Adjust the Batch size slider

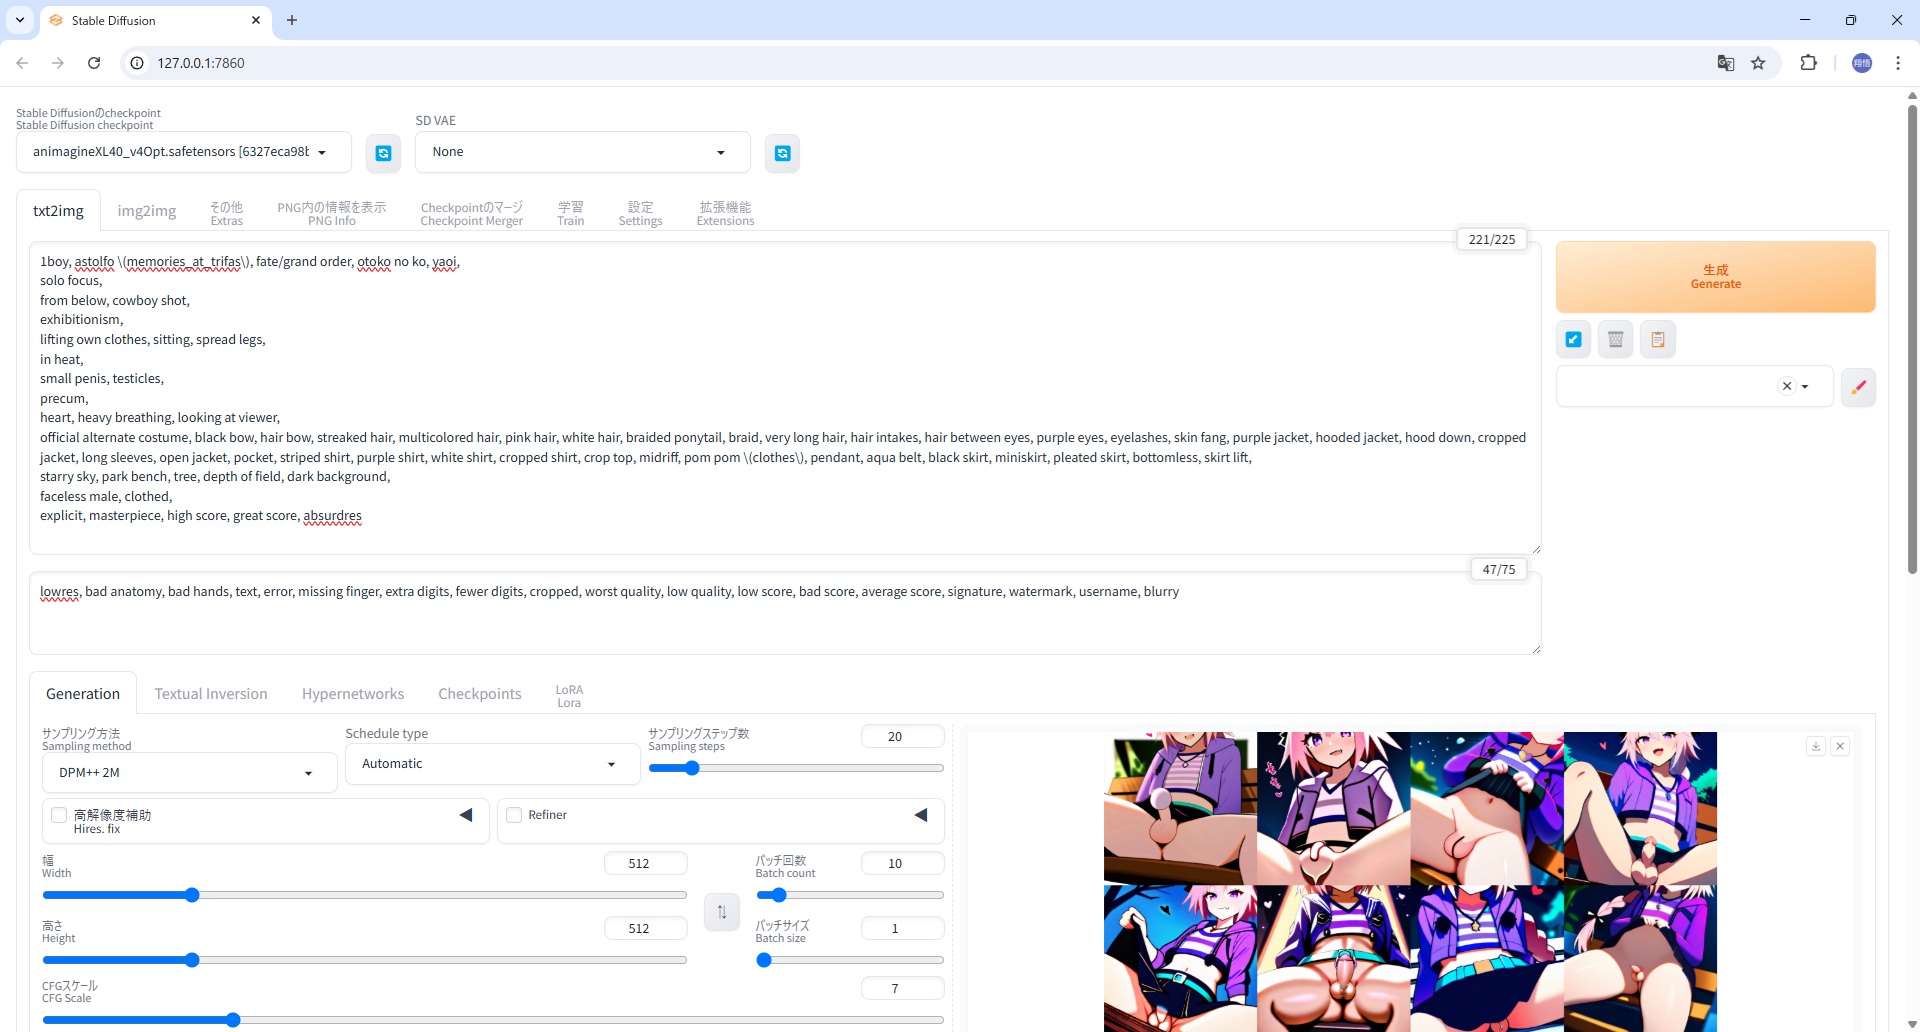pos(849,960)
